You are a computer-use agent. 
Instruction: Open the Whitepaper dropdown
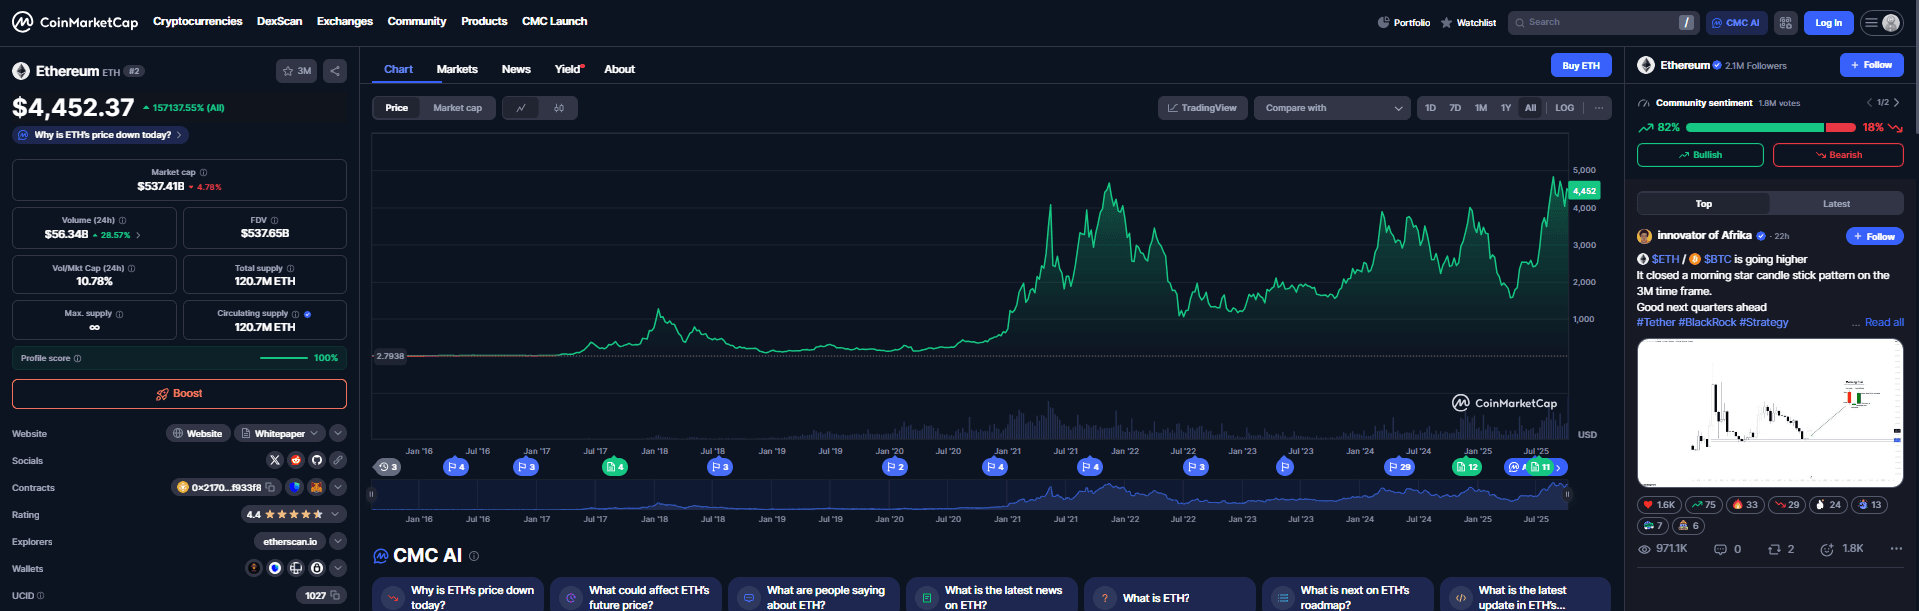point(280,433)
